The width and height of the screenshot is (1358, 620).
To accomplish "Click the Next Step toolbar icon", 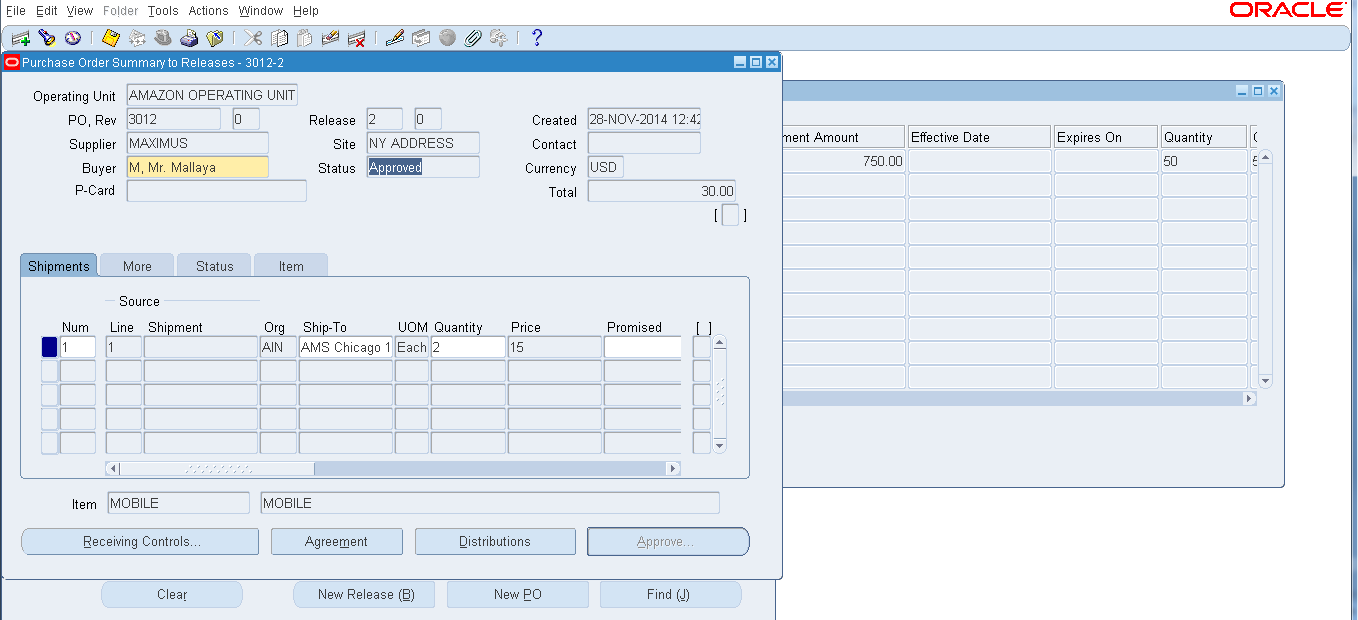I will (x=137, y=38).
